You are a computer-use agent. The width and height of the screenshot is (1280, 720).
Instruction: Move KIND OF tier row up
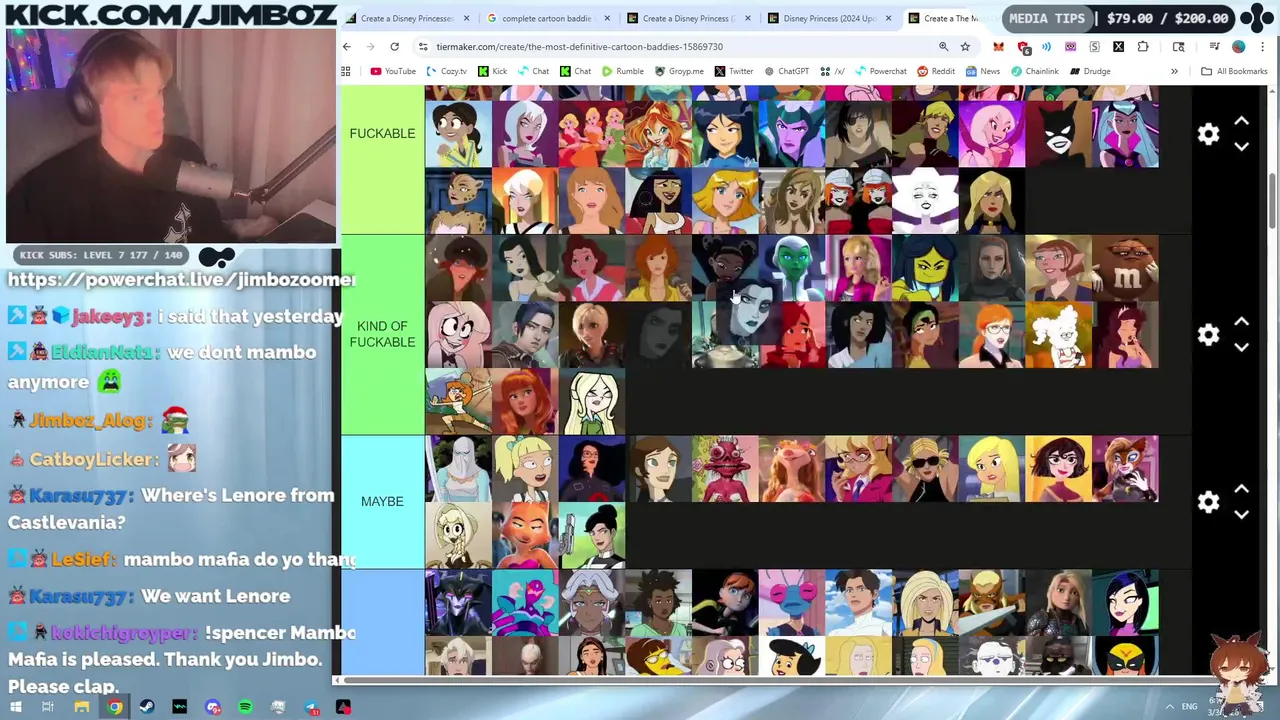pyautogui.click(x=1241, y=321)
